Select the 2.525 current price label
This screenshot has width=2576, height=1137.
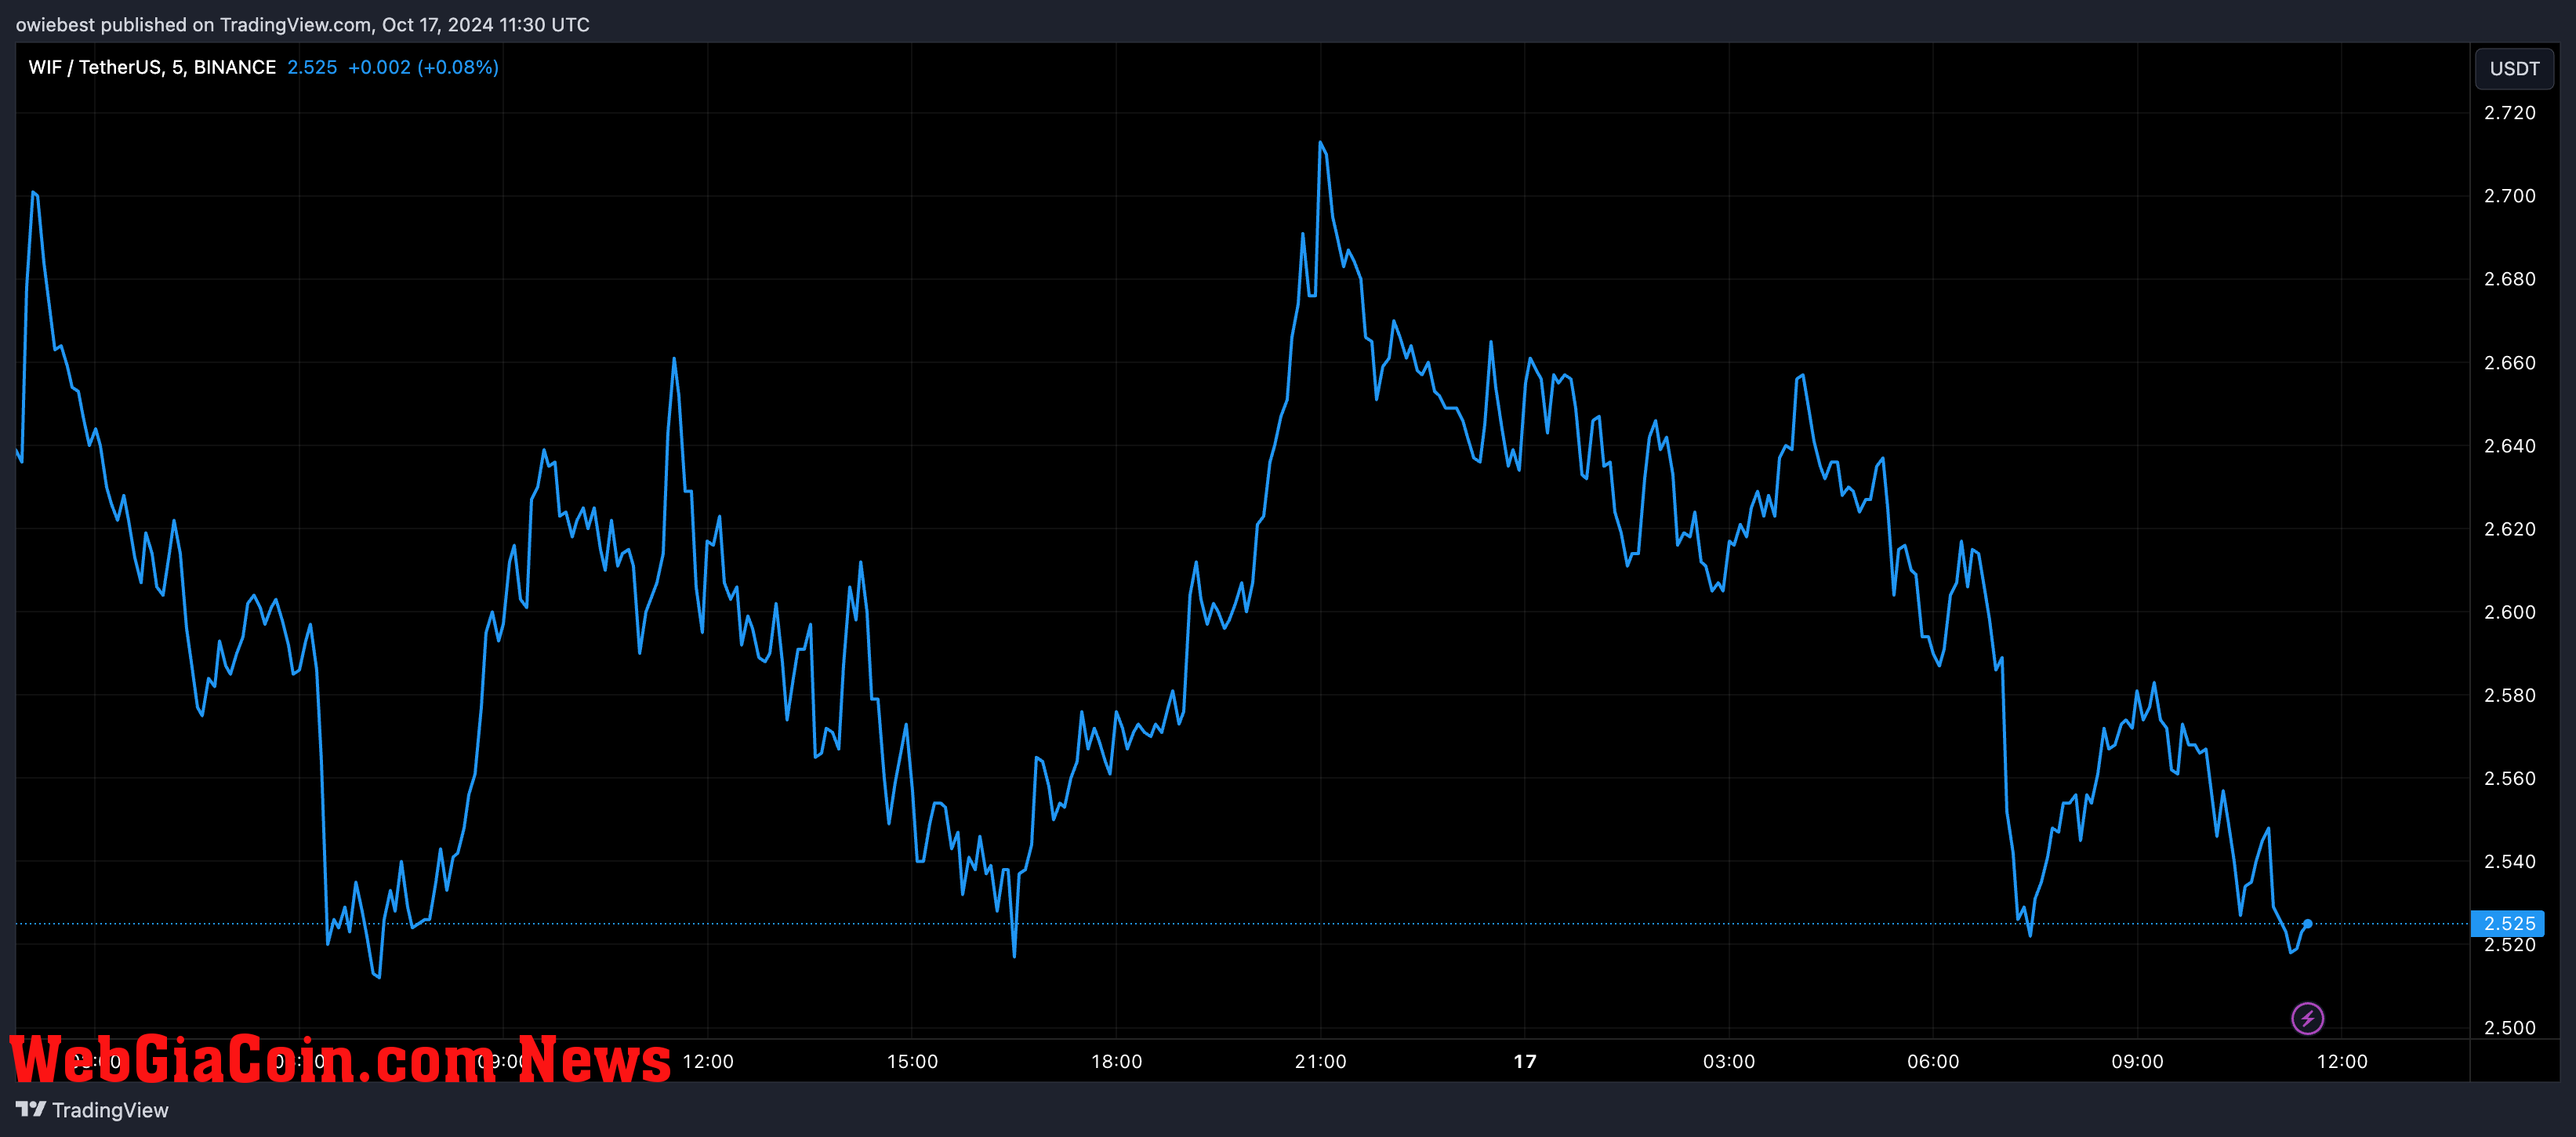click(x=2507, y=923)
